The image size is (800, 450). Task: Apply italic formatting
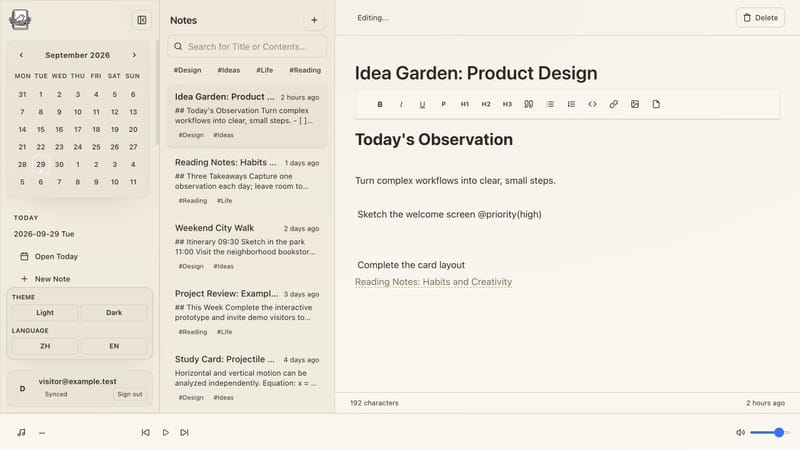point(401,104)
